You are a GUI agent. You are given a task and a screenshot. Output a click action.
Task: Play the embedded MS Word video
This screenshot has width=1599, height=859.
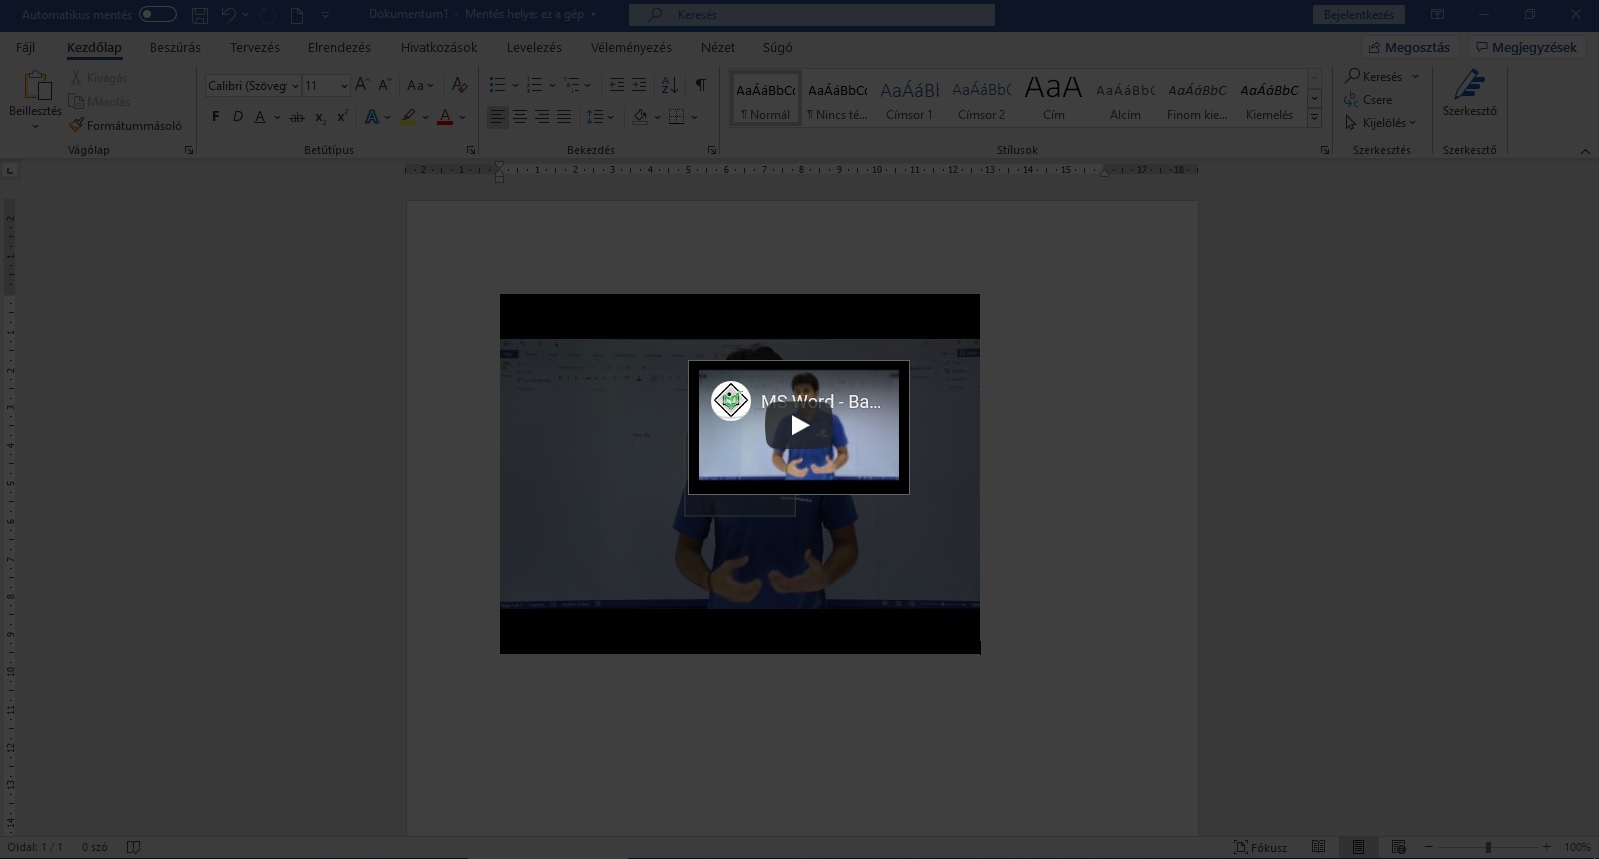click(799, 426)
